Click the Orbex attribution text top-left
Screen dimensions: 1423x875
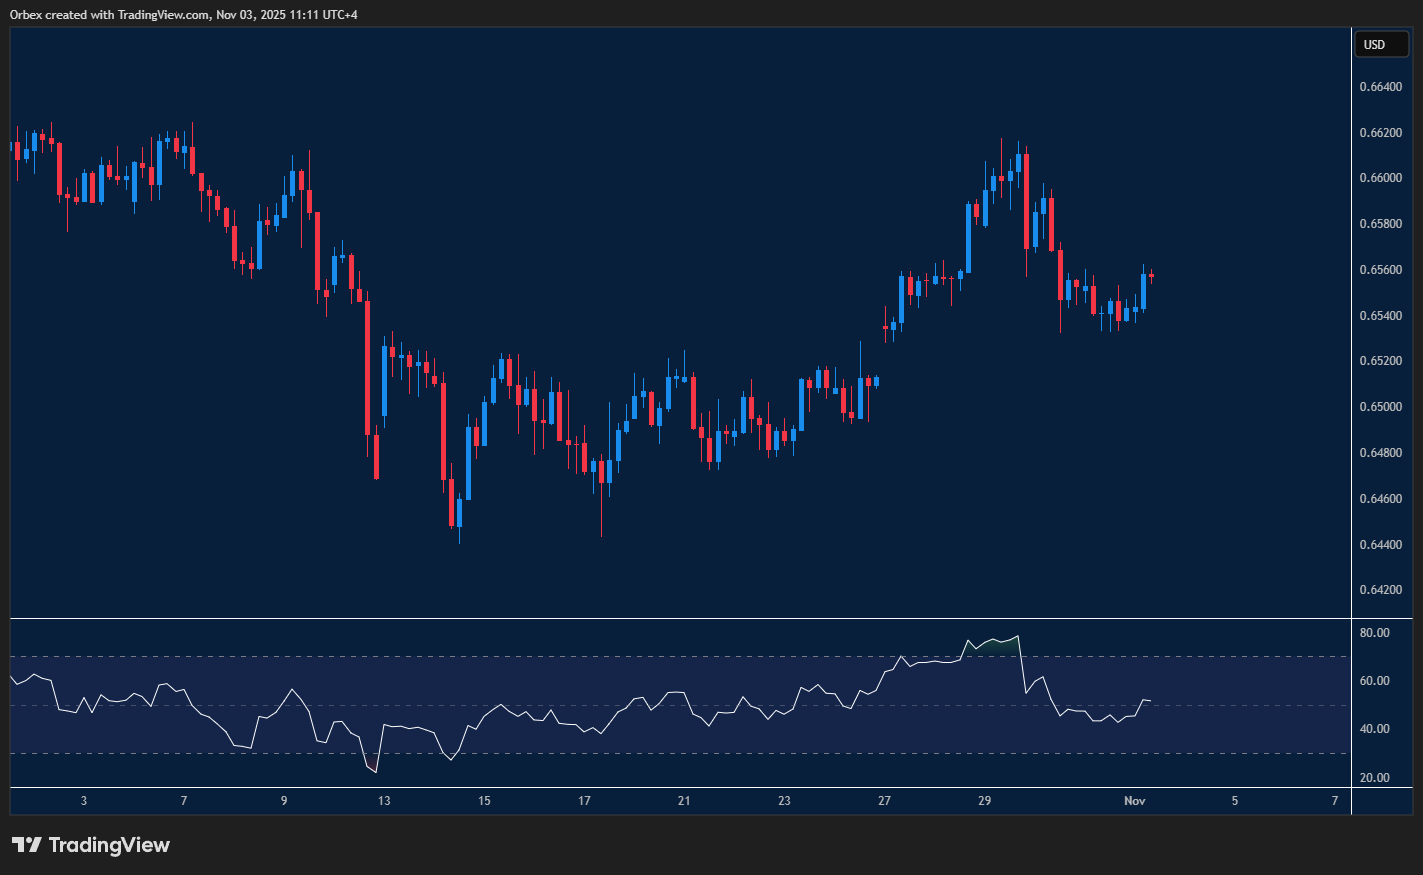point(23,14)
